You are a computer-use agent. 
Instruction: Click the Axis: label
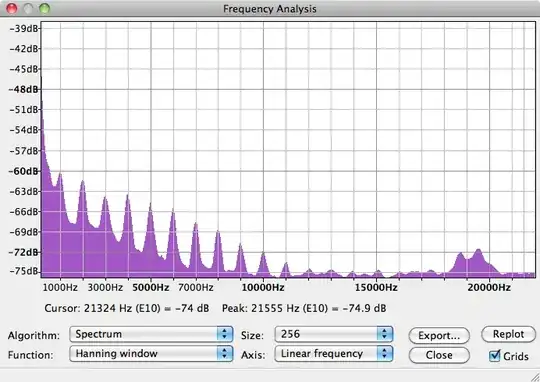(253, 355)
